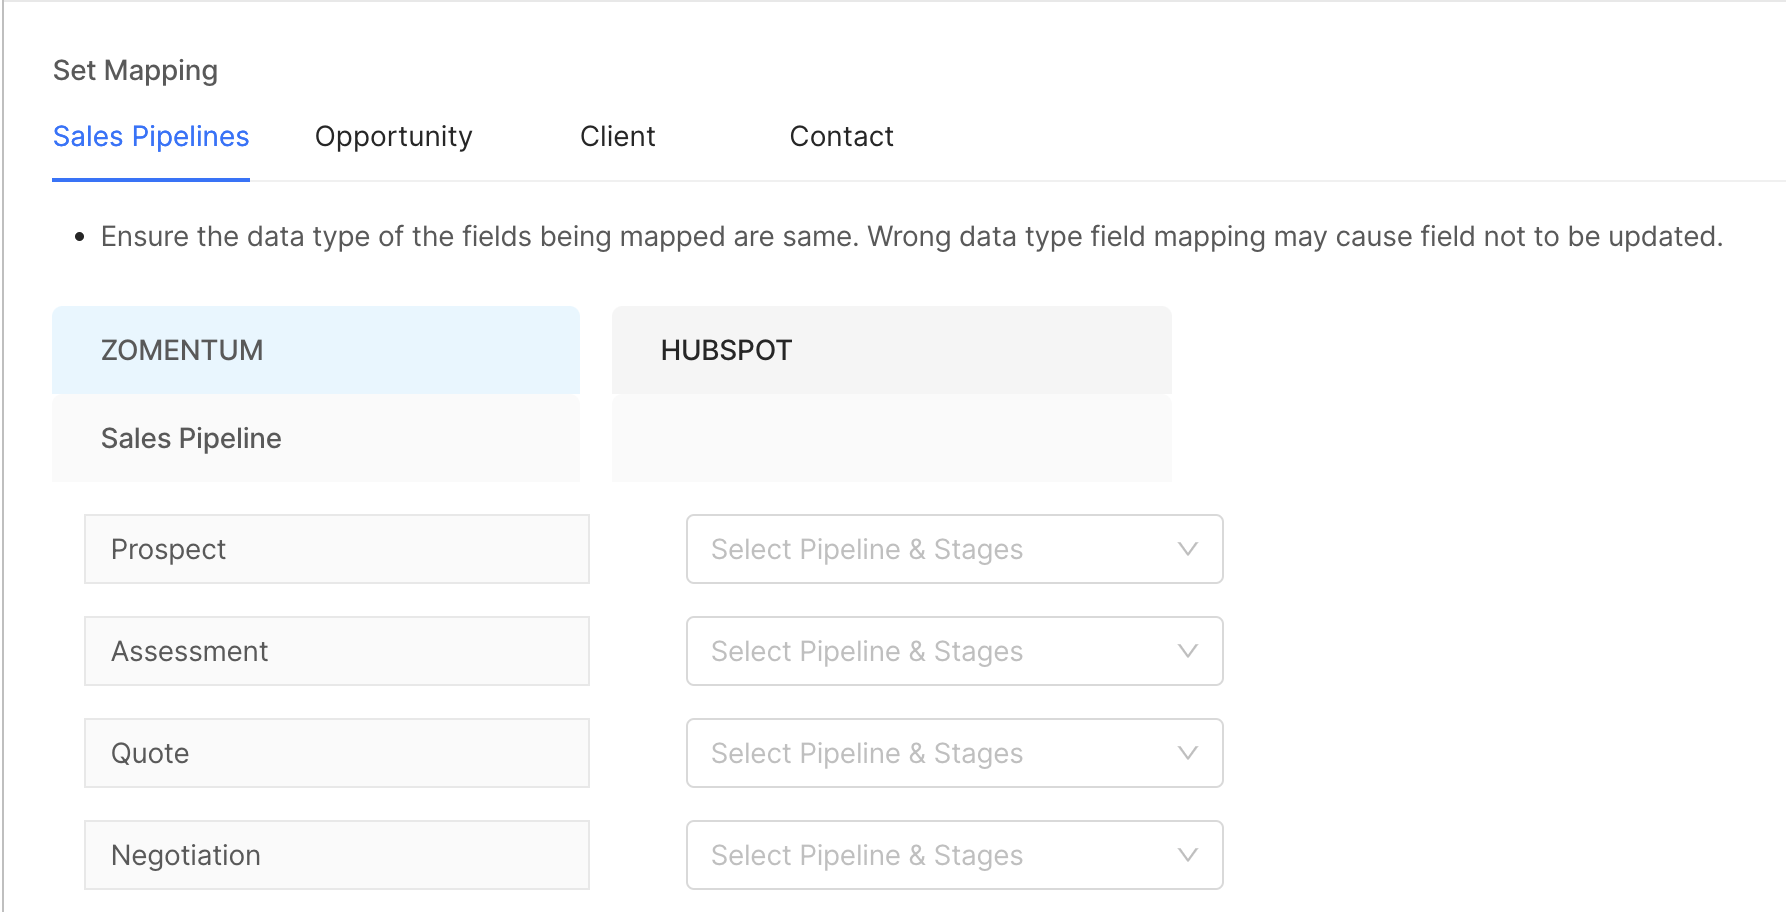Select the Contact tab
The image size is (1786, 912).
point(841,137)
